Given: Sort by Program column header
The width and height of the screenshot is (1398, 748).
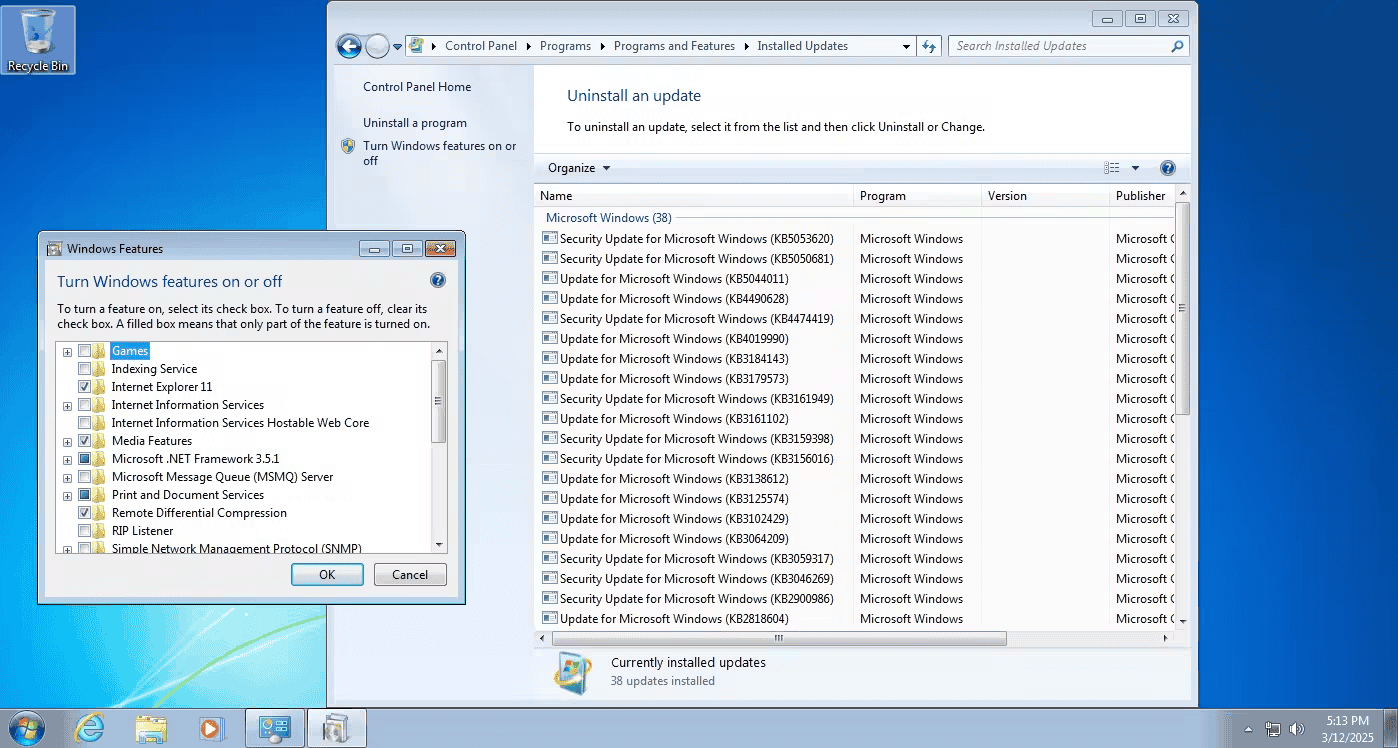Looking at the screenshot, I should click(x=917, y=196).
